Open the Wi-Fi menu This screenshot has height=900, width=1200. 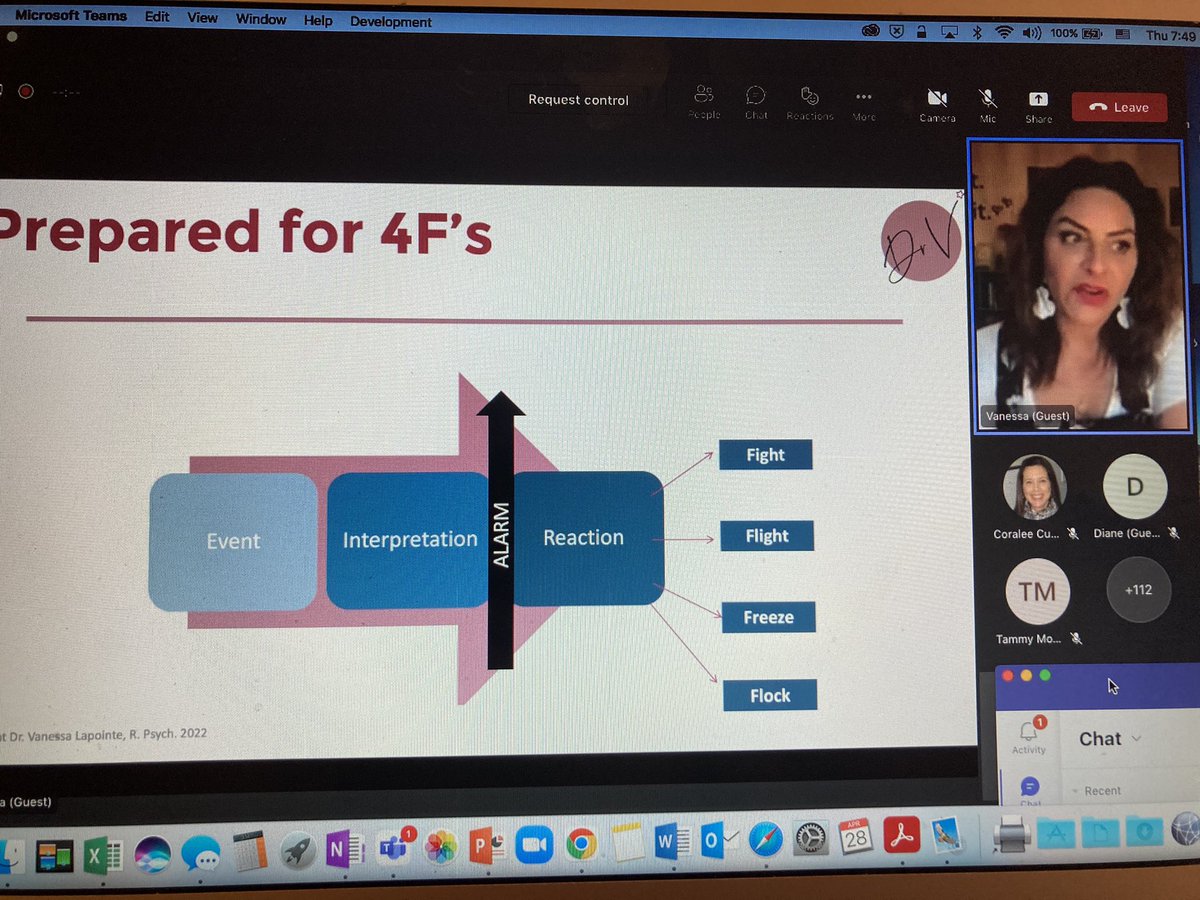[x=1003, y=33]
